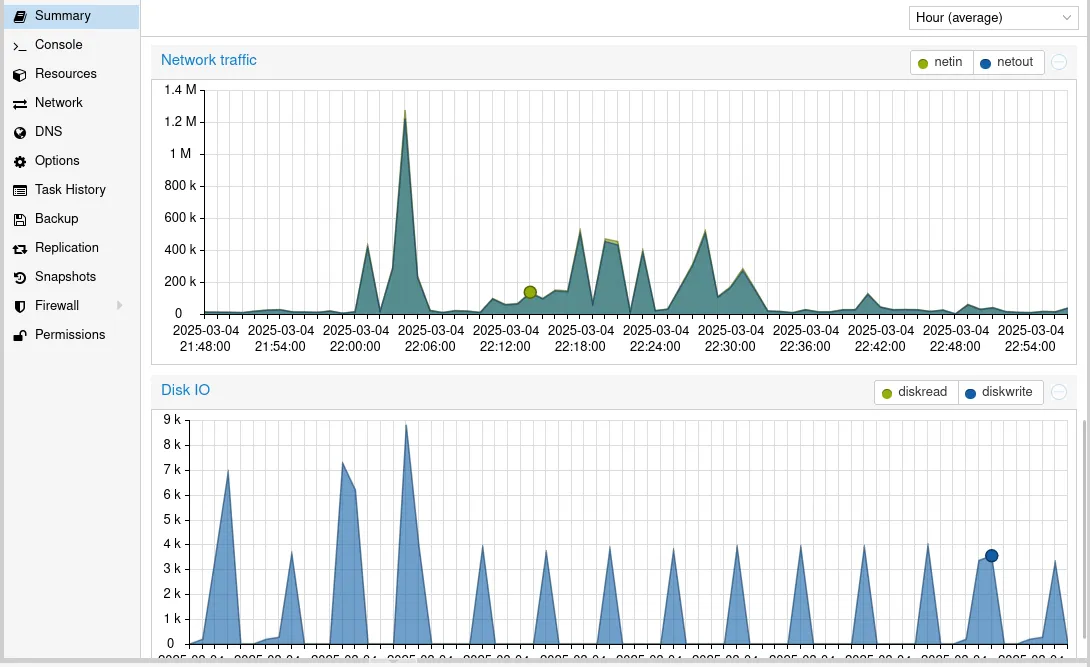1090x667 pixels.
Task: Click the diskwrite legend button
Action: (1000, 392)
